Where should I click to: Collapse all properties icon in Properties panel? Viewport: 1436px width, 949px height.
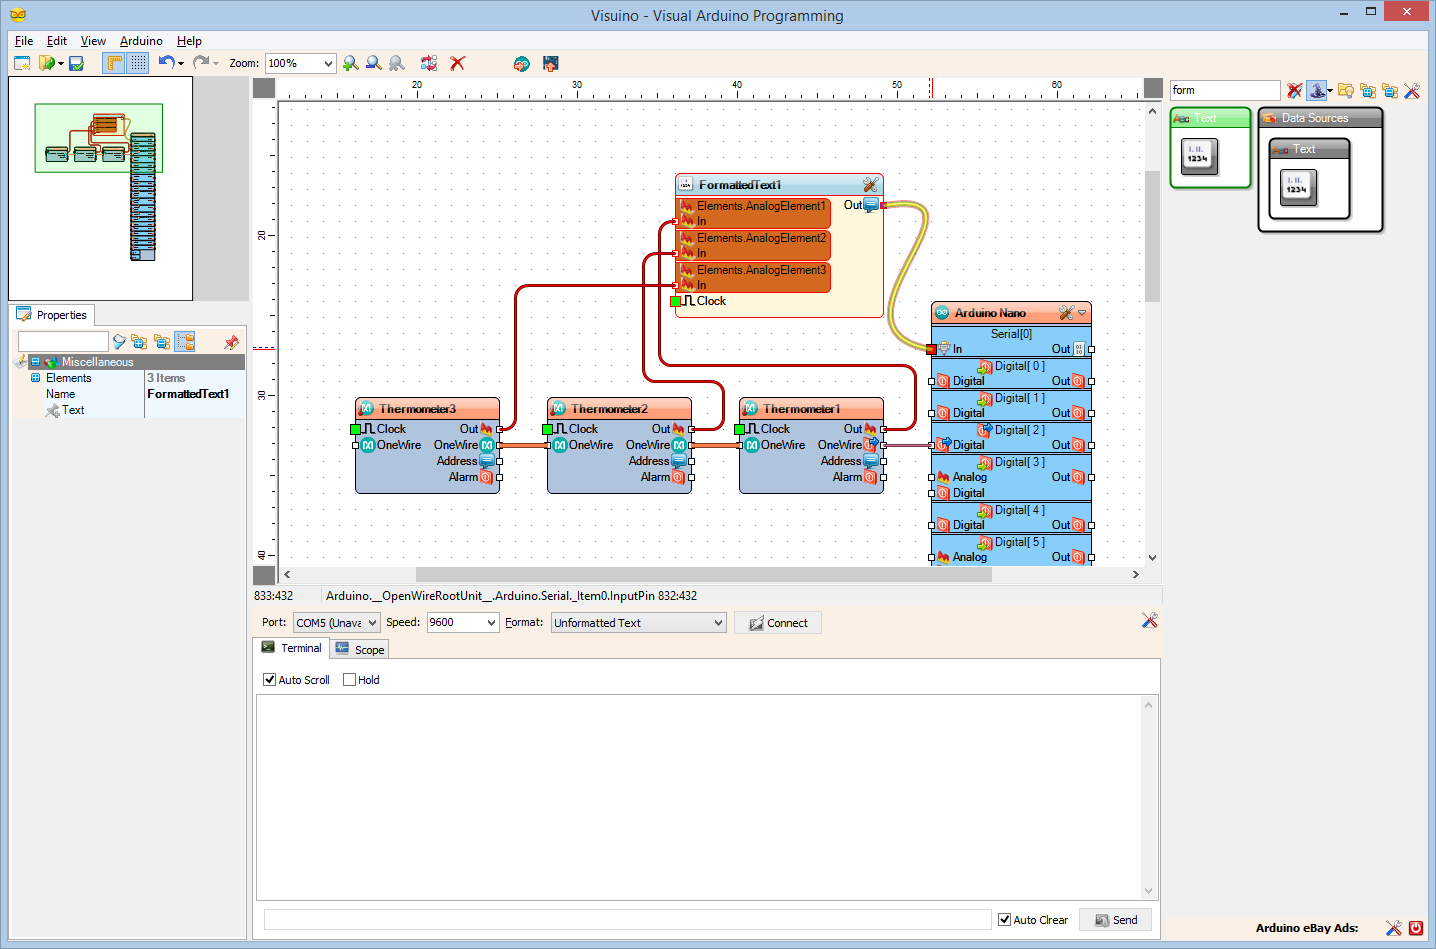click(x=161, y=342)
